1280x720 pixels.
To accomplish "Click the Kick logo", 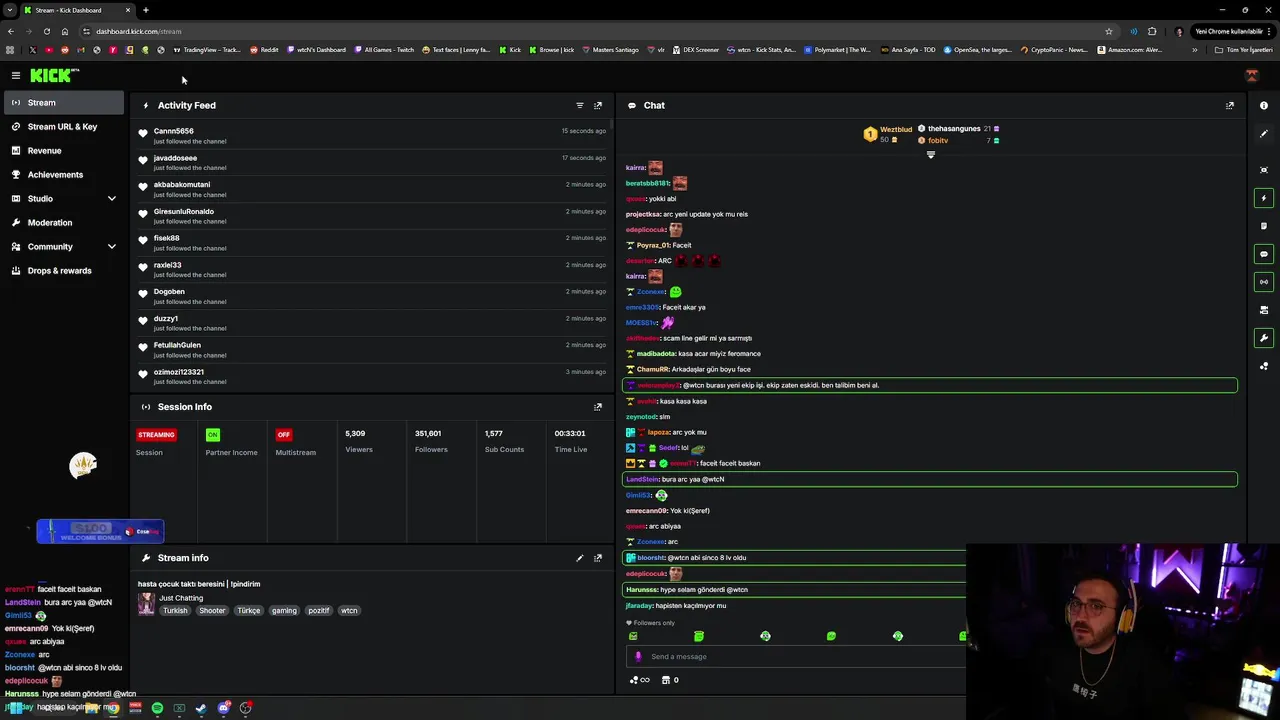I will point(54,75).
